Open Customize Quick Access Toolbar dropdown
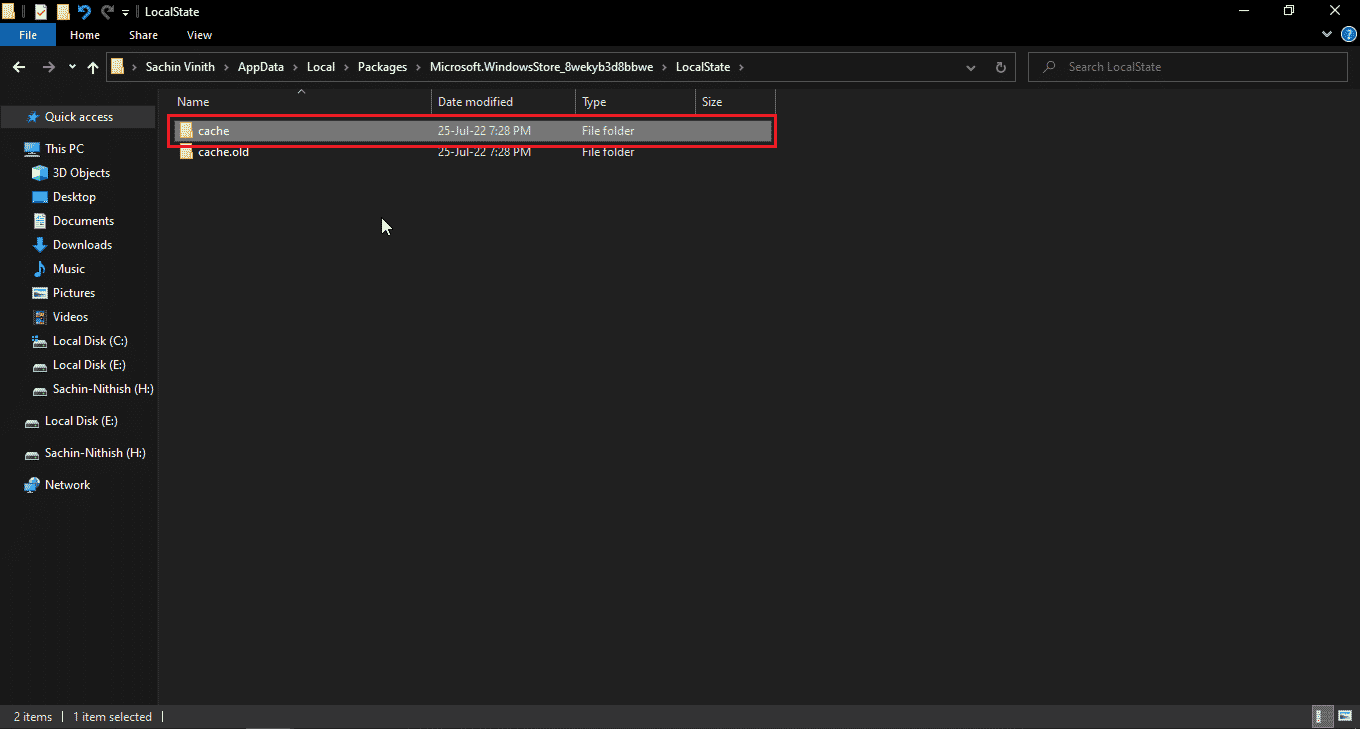This screenshot has width=1360, height=729. (125, 13)
